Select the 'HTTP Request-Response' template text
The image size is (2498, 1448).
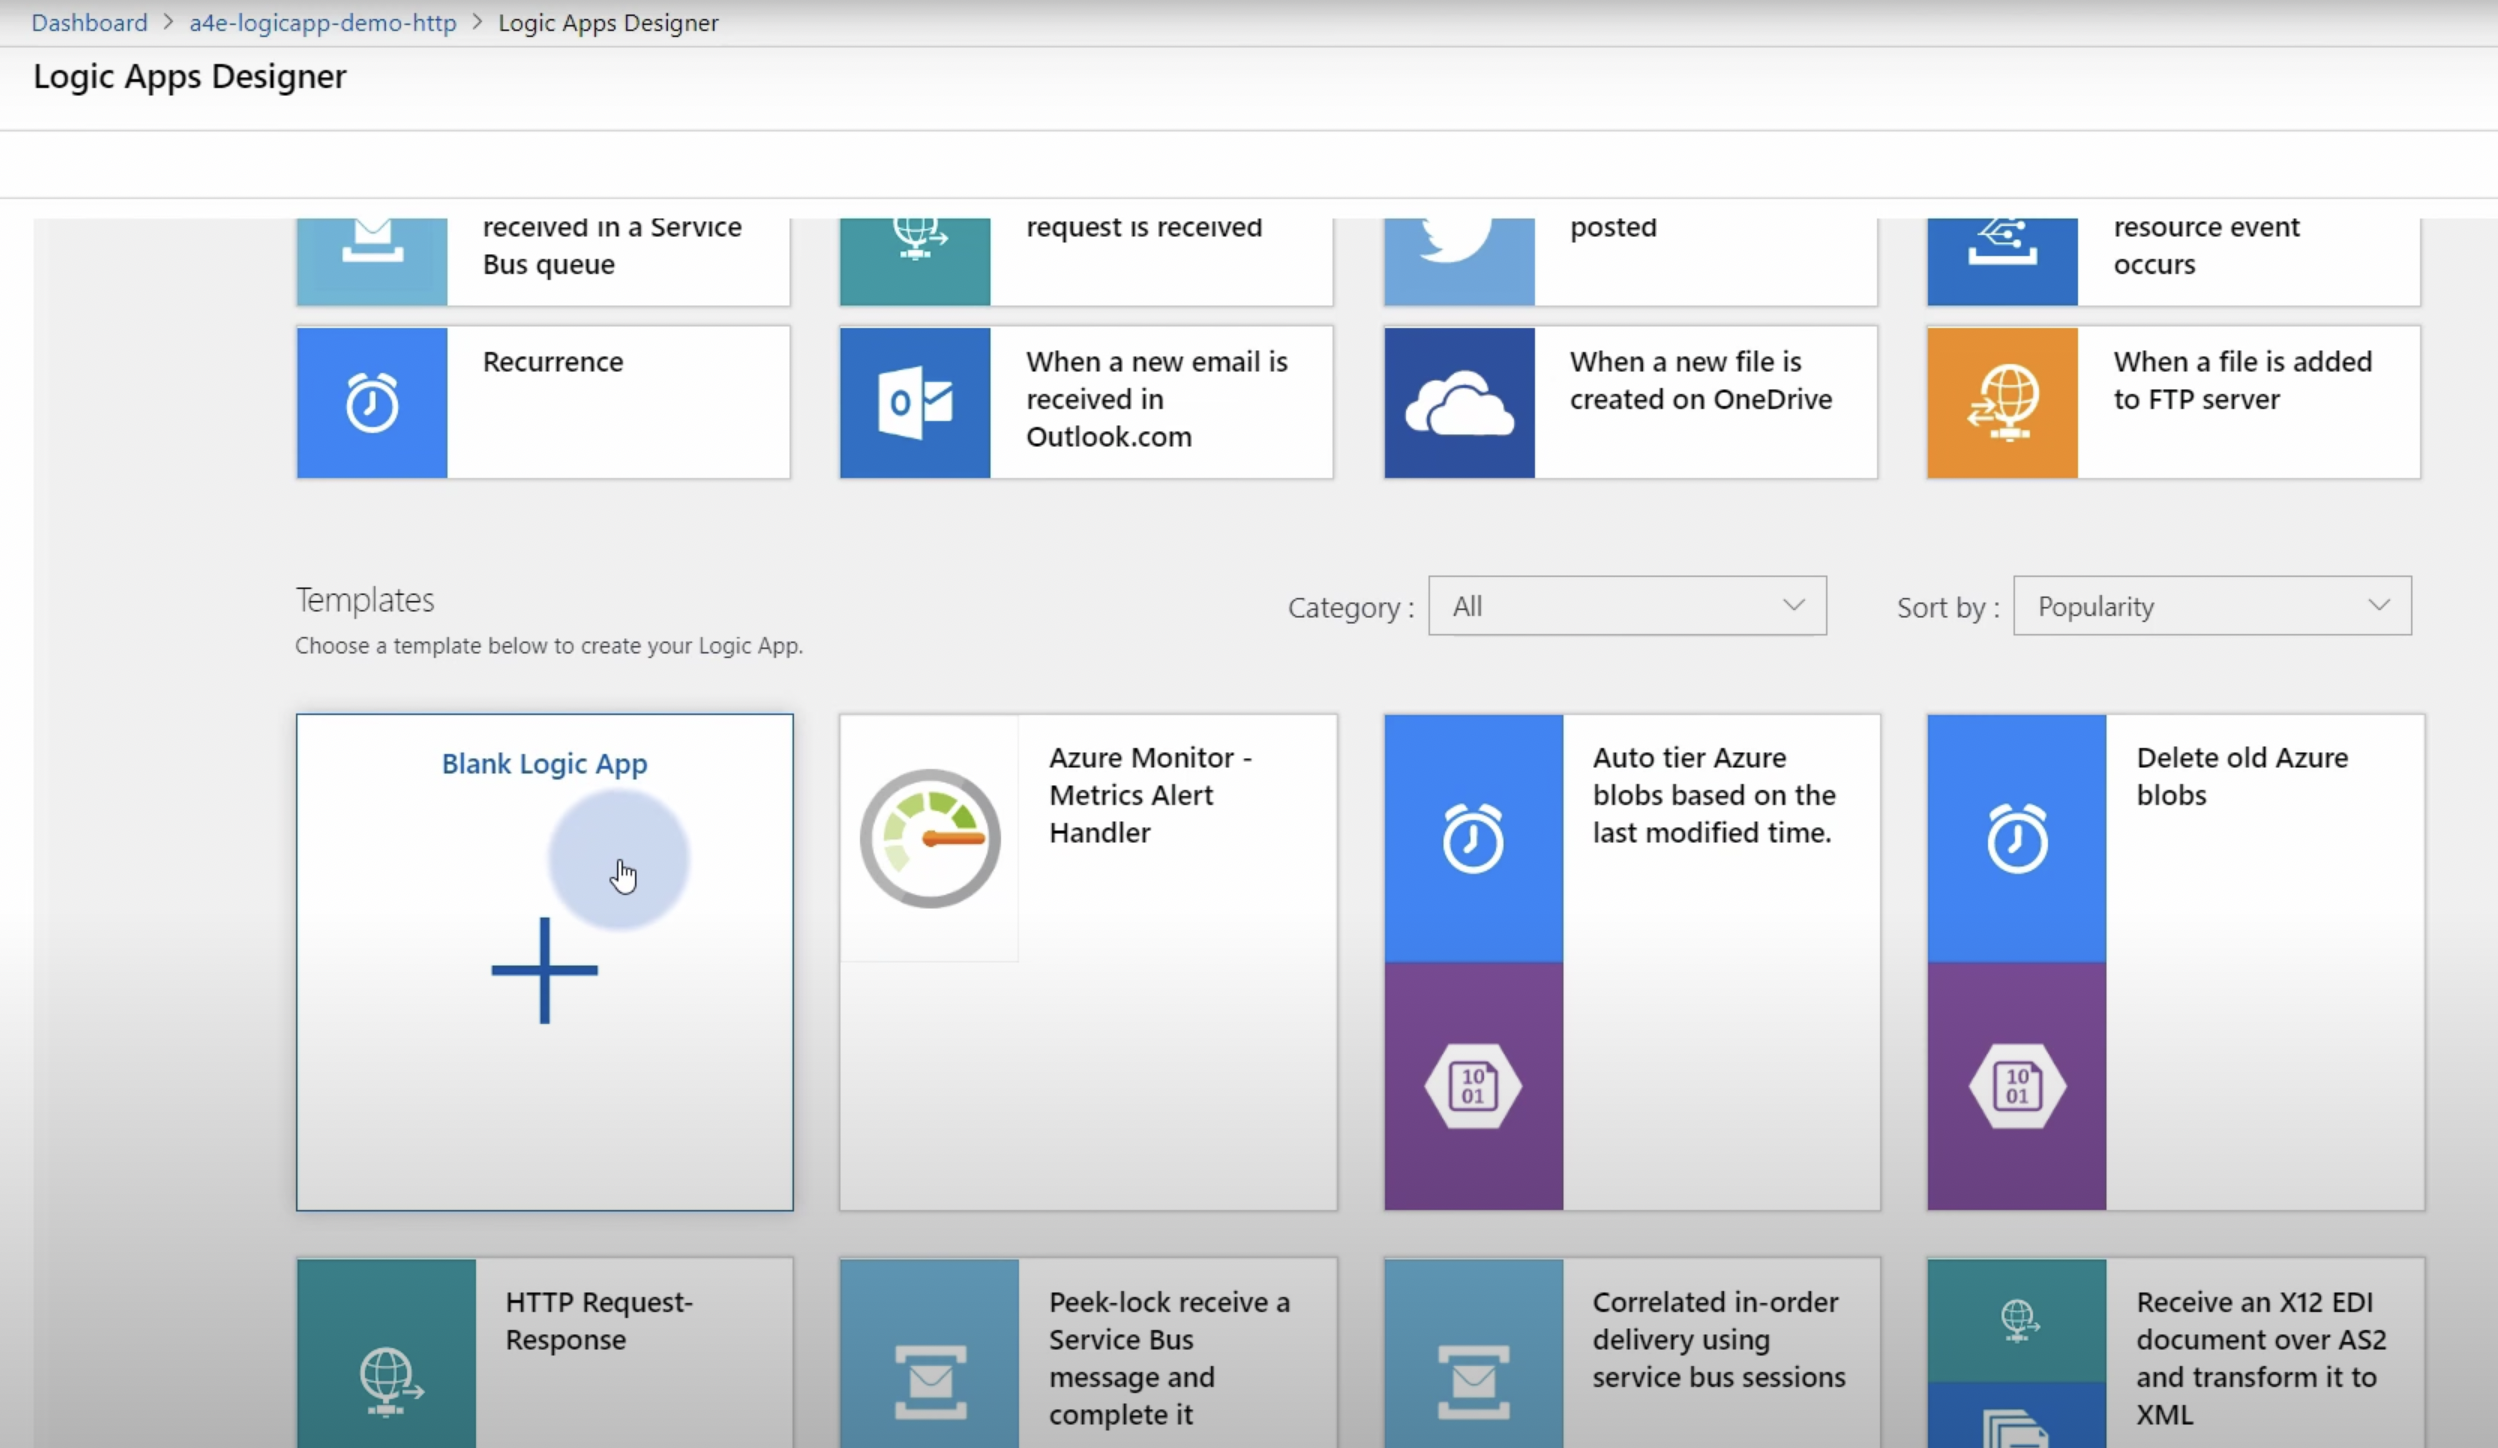[x=599, y=1320]
